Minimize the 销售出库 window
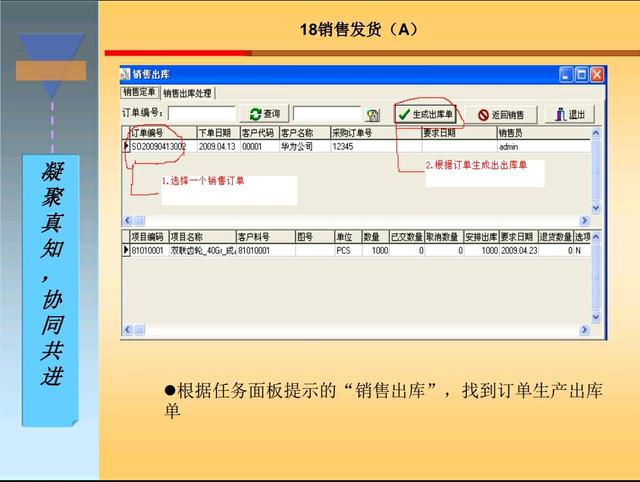The image size is (640, 482). (x=566, y=75)
